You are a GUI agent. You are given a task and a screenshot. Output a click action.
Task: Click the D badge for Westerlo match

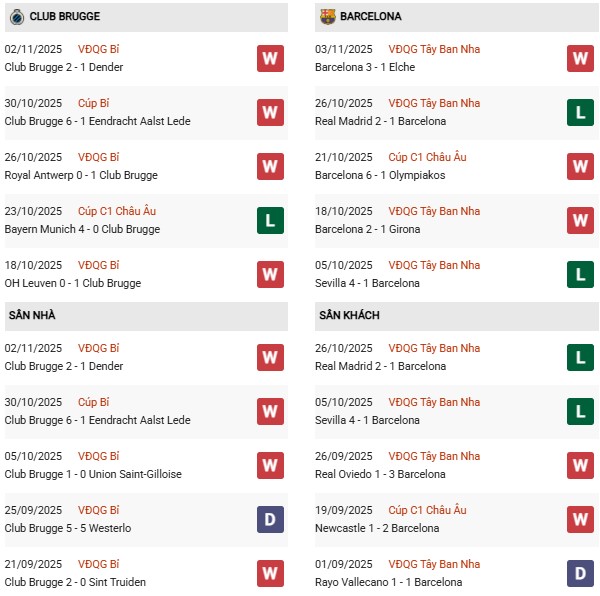coord(270,519)
